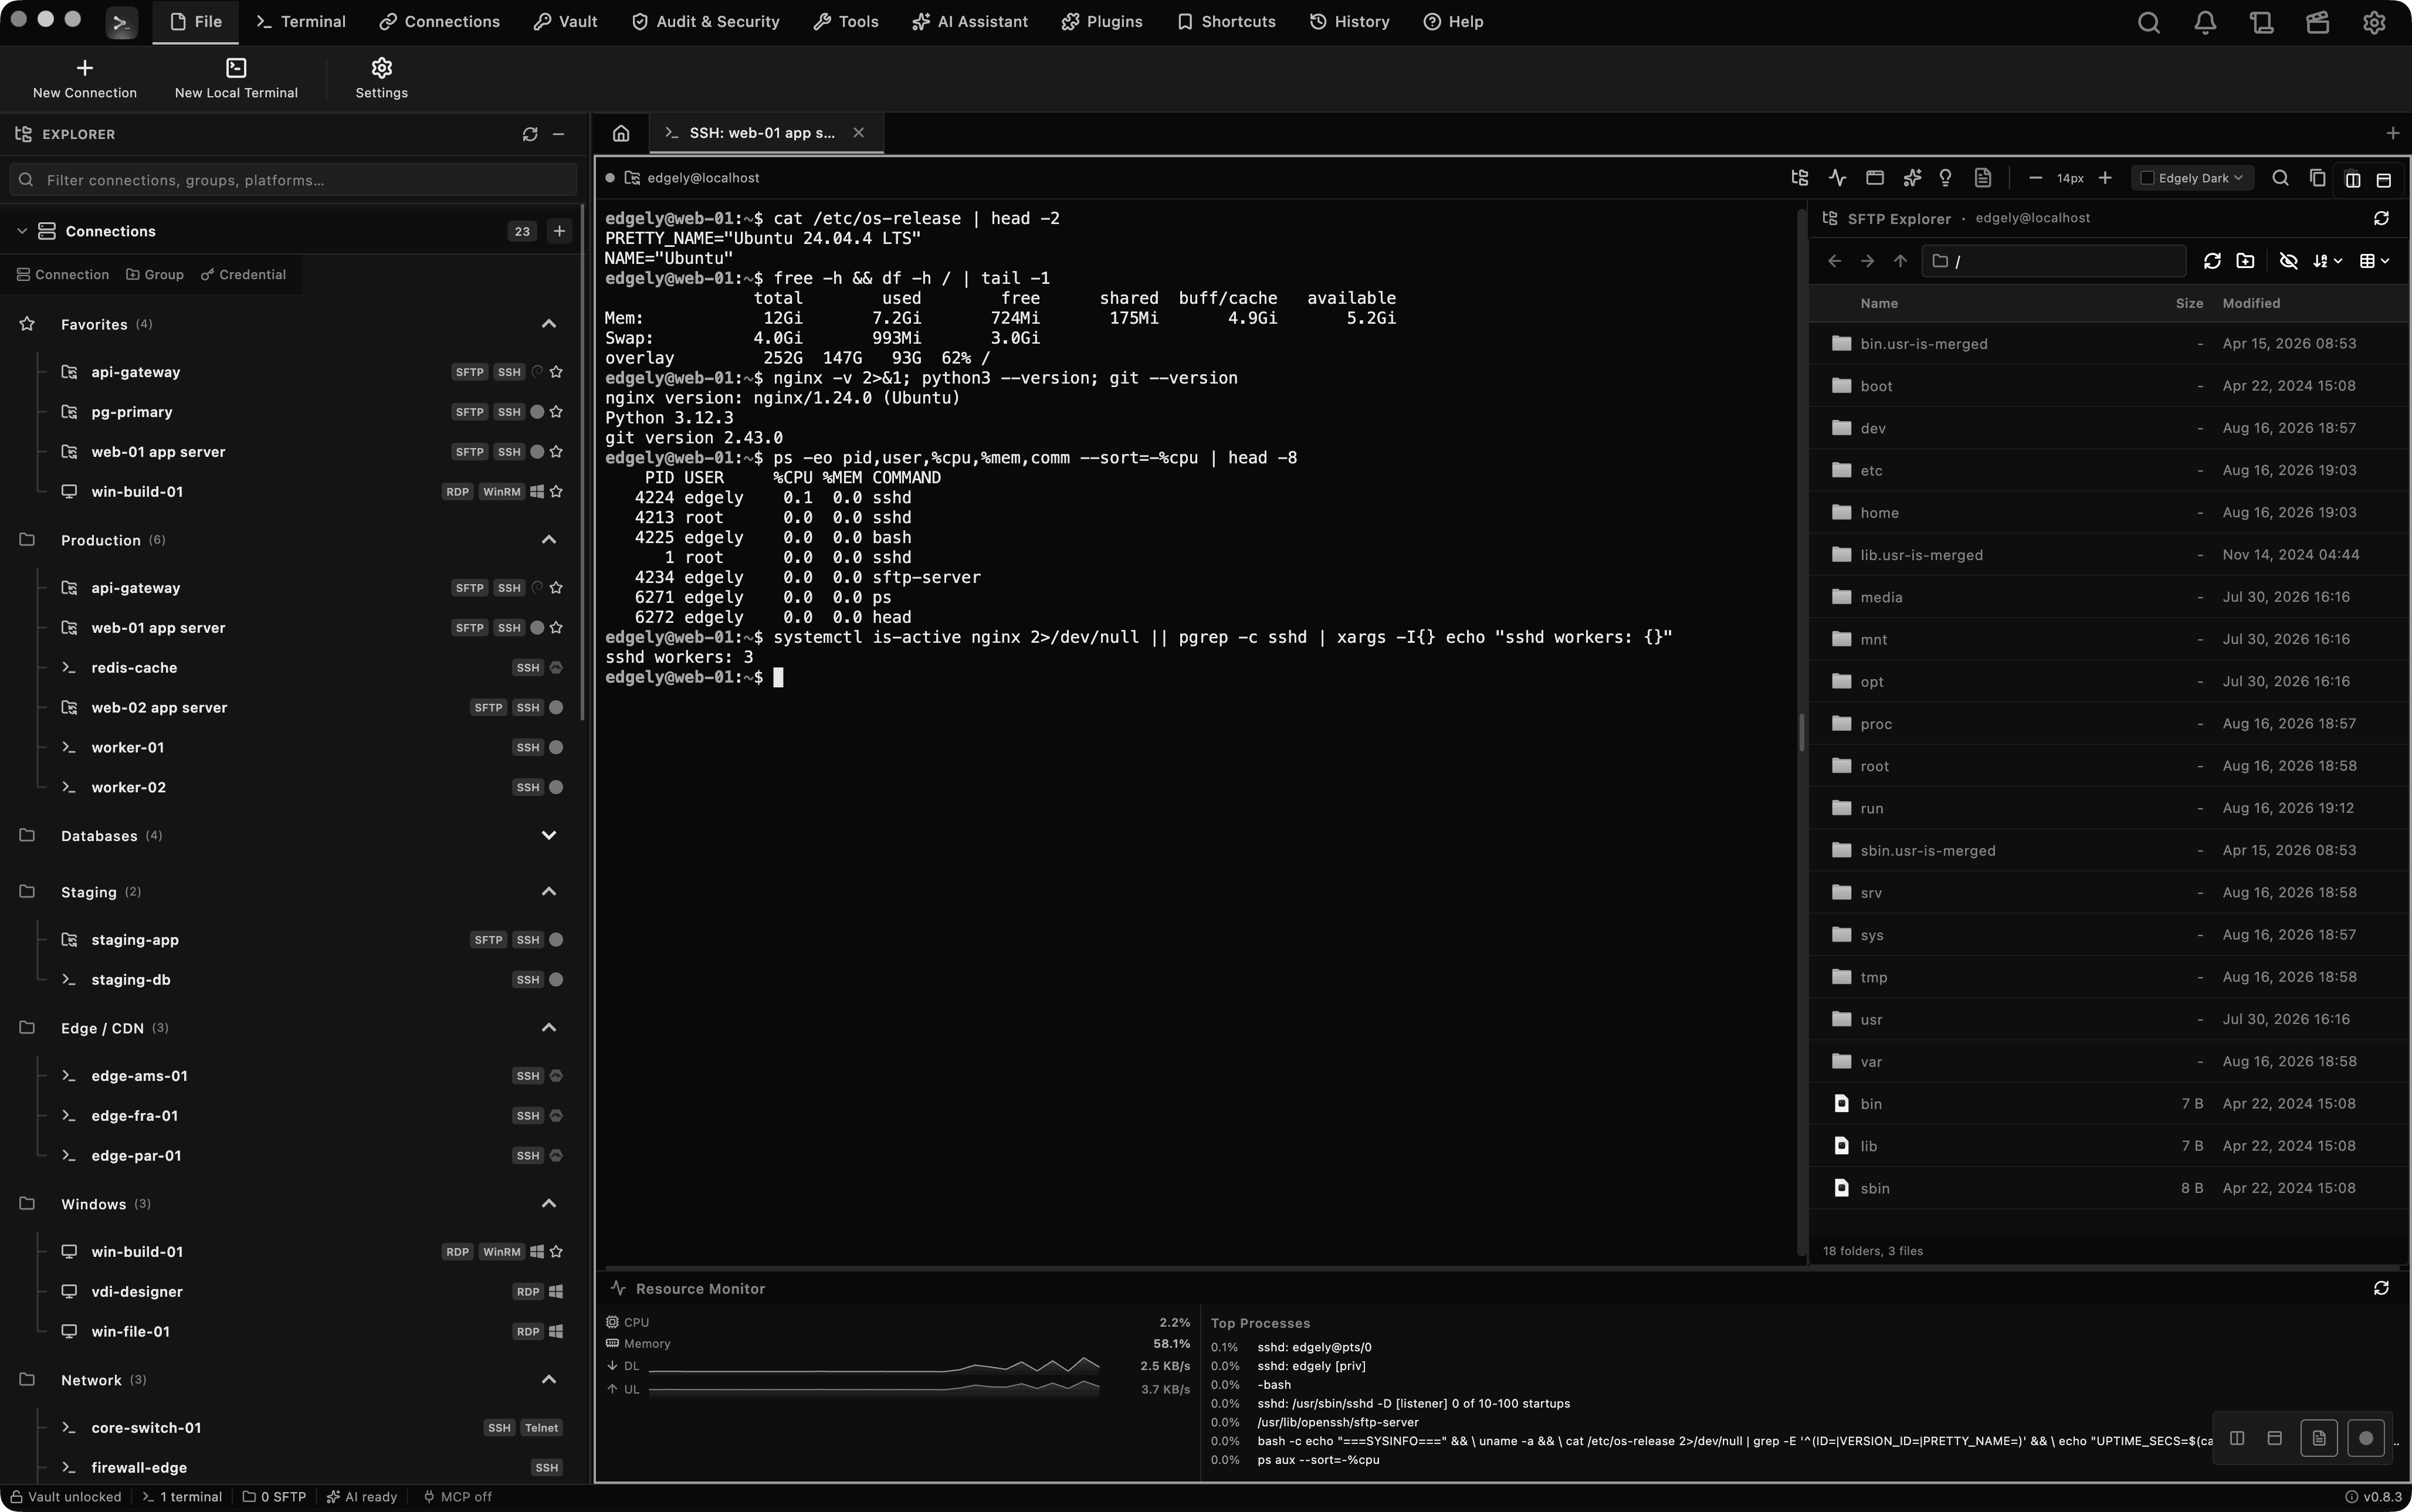
Task: Toggle the split pane layout icon in terminal toolbar
Action: [2353, 179]
